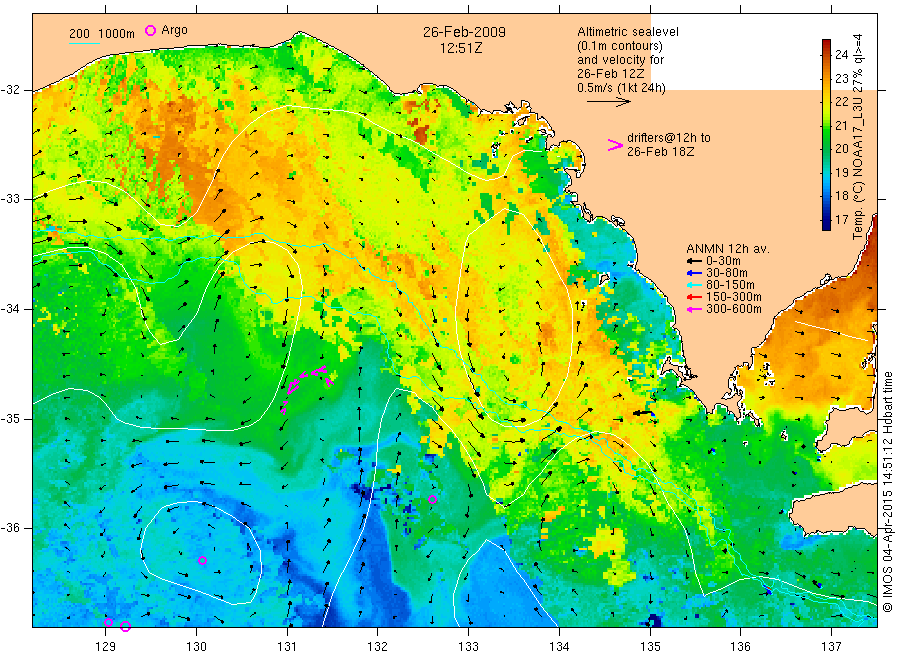The width and height of the screenshot is (900, 660).
Task: Click the "Altimetric sealevel" legend line
Action: tap(627, 32)
